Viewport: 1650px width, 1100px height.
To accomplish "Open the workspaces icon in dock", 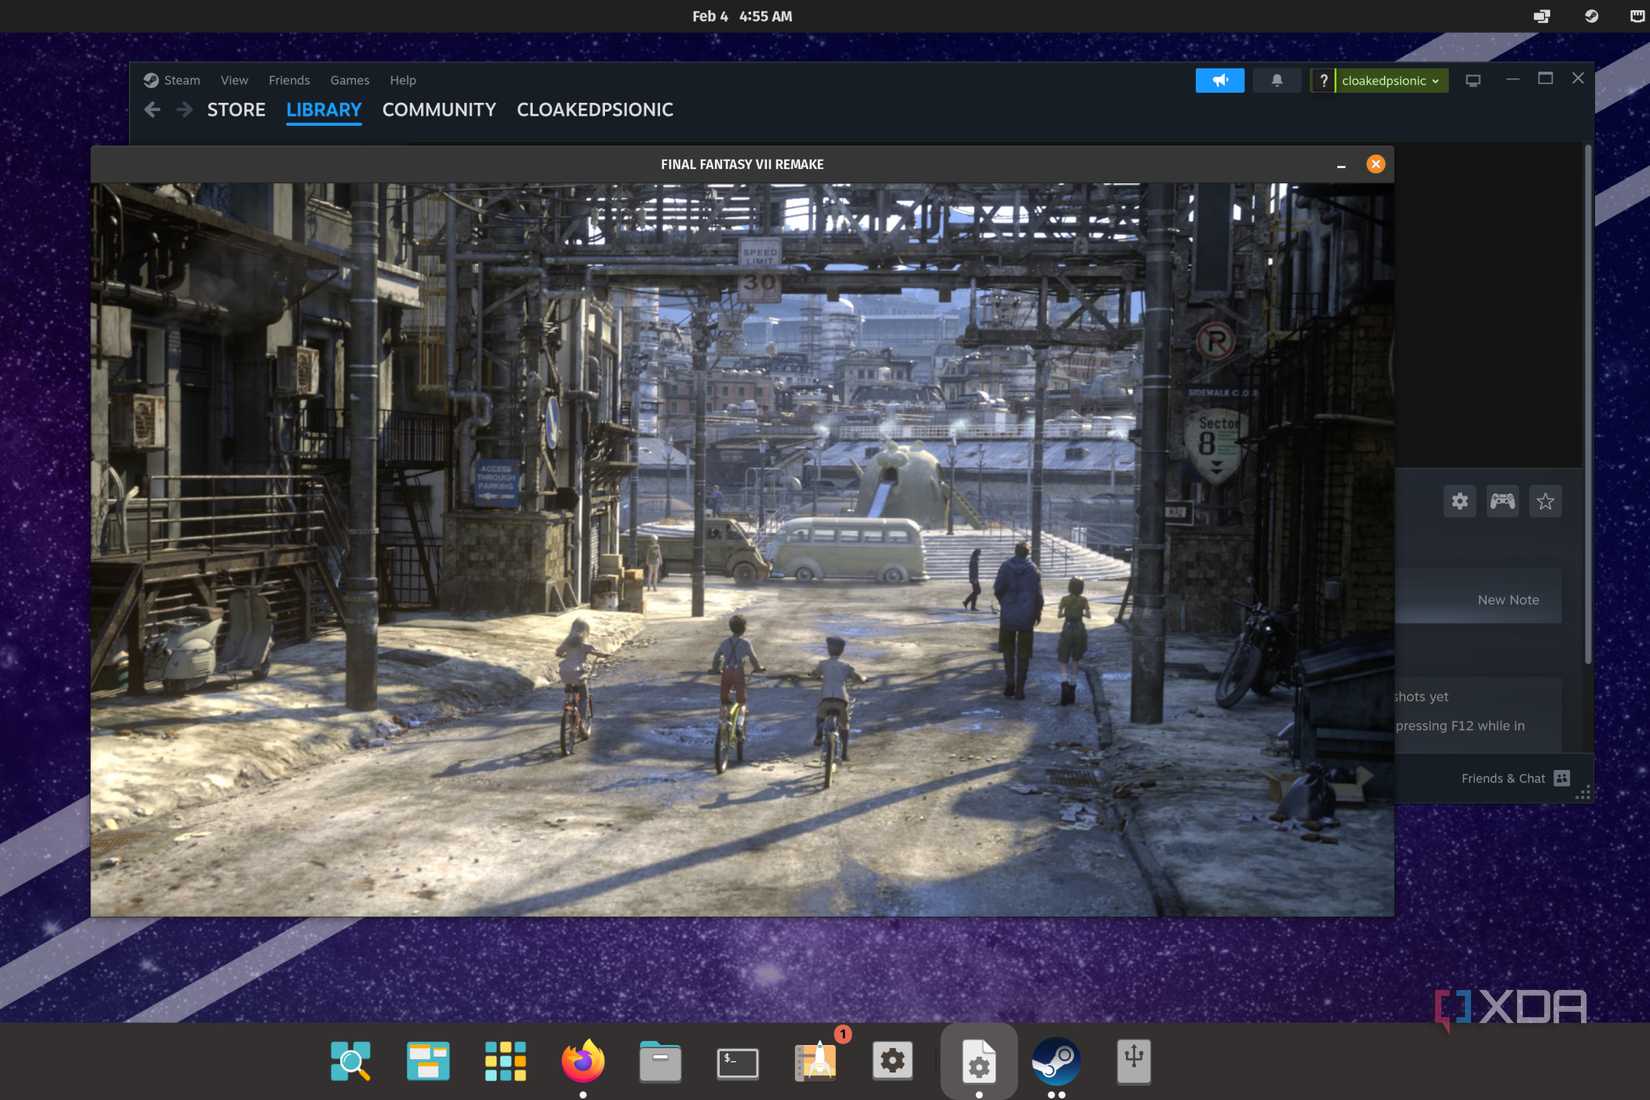I will pyautogui.click(x=428, y=1061).
